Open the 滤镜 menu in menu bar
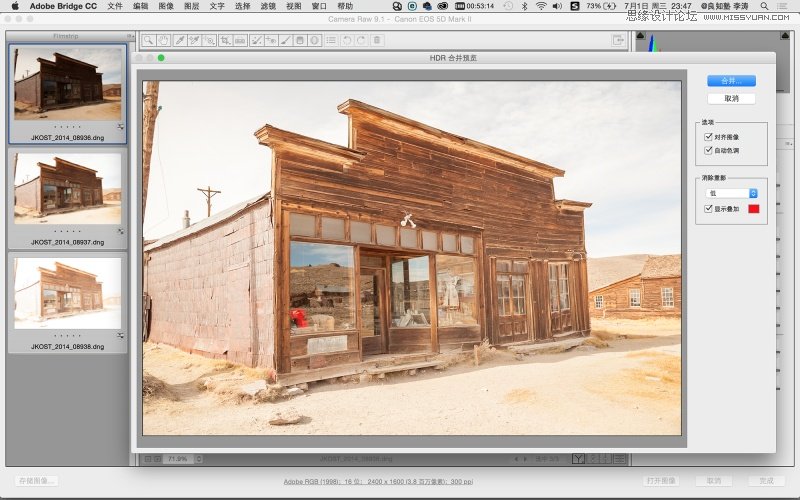Screen dimensions: 800x500 pos(268,6)
